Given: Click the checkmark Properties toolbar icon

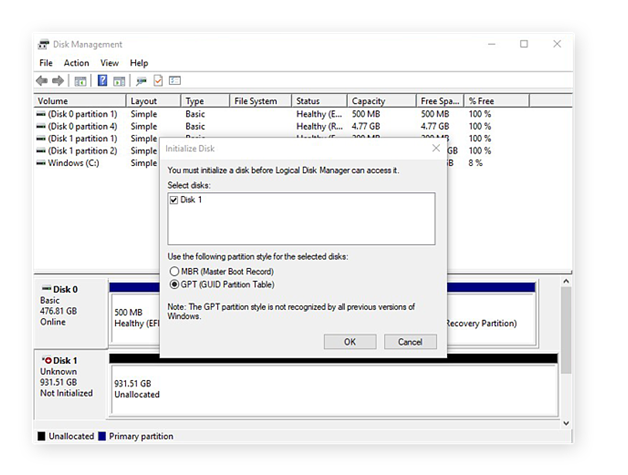Looking at the screenshot, I should 158,81.
